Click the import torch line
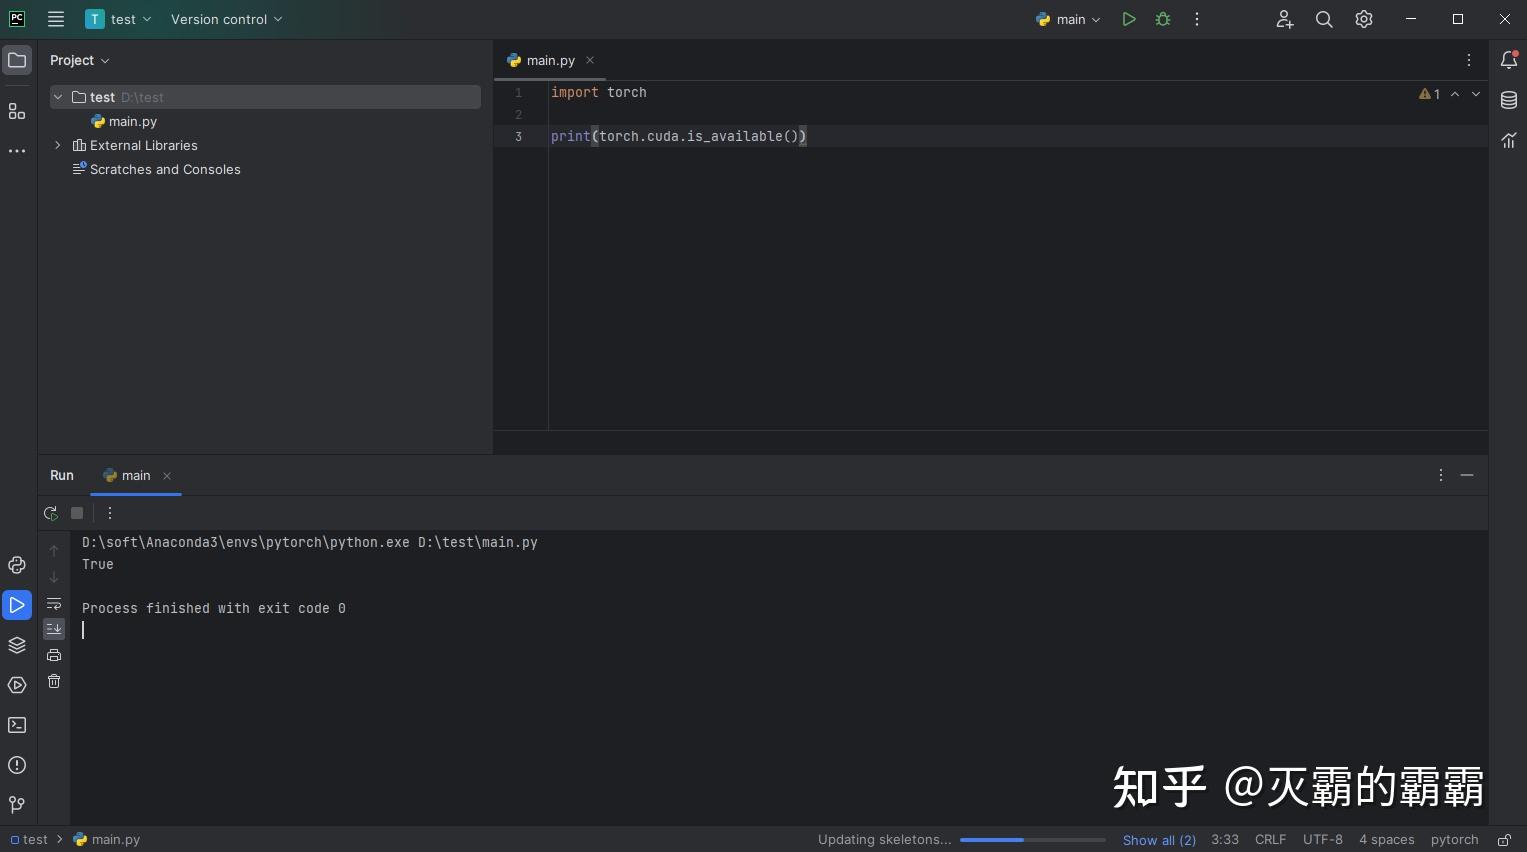Image resolution: width=1527 pixels, height=852 pixels. point(599,92)
